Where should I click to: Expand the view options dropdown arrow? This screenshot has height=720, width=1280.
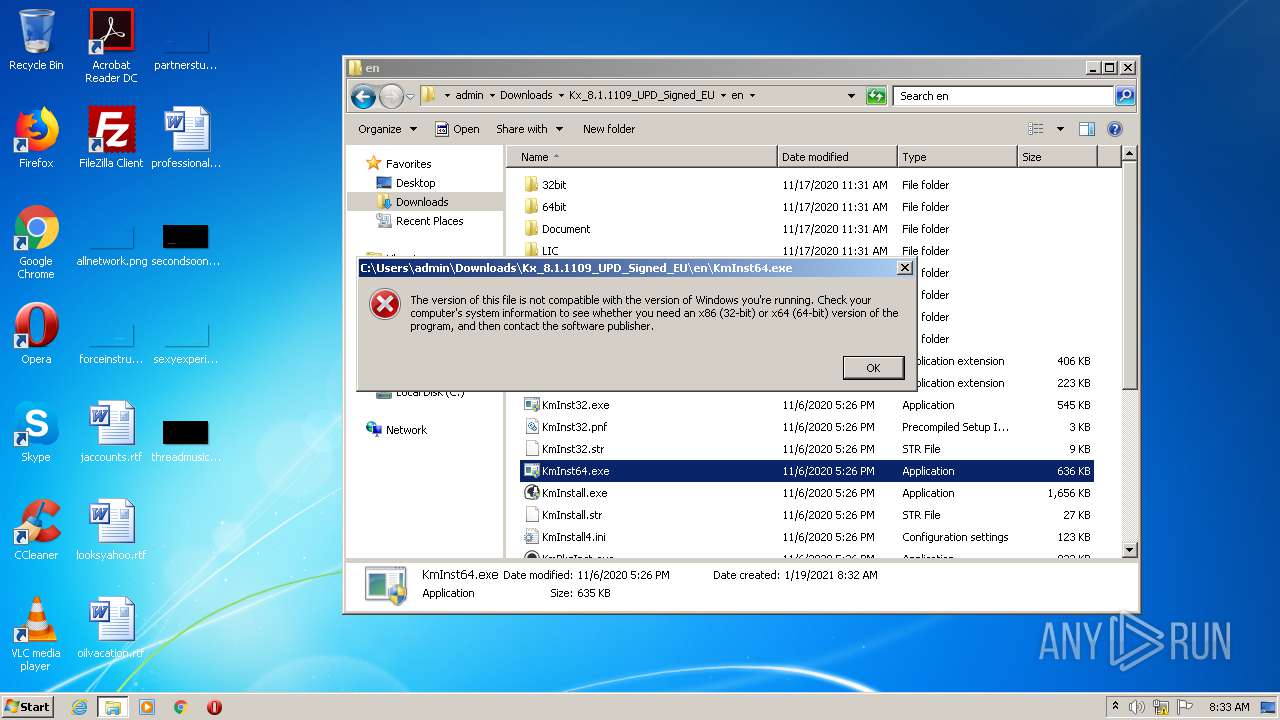[1060, 129]
